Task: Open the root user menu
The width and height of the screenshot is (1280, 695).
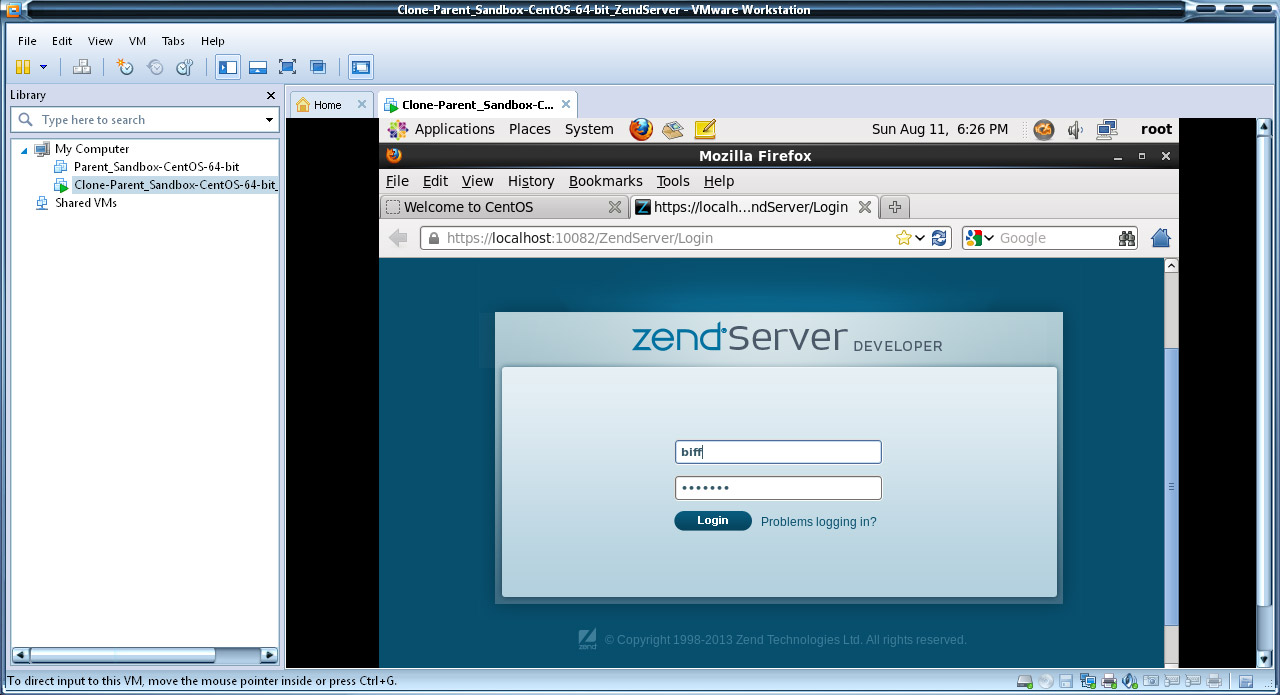Action: coord(1156,129)
